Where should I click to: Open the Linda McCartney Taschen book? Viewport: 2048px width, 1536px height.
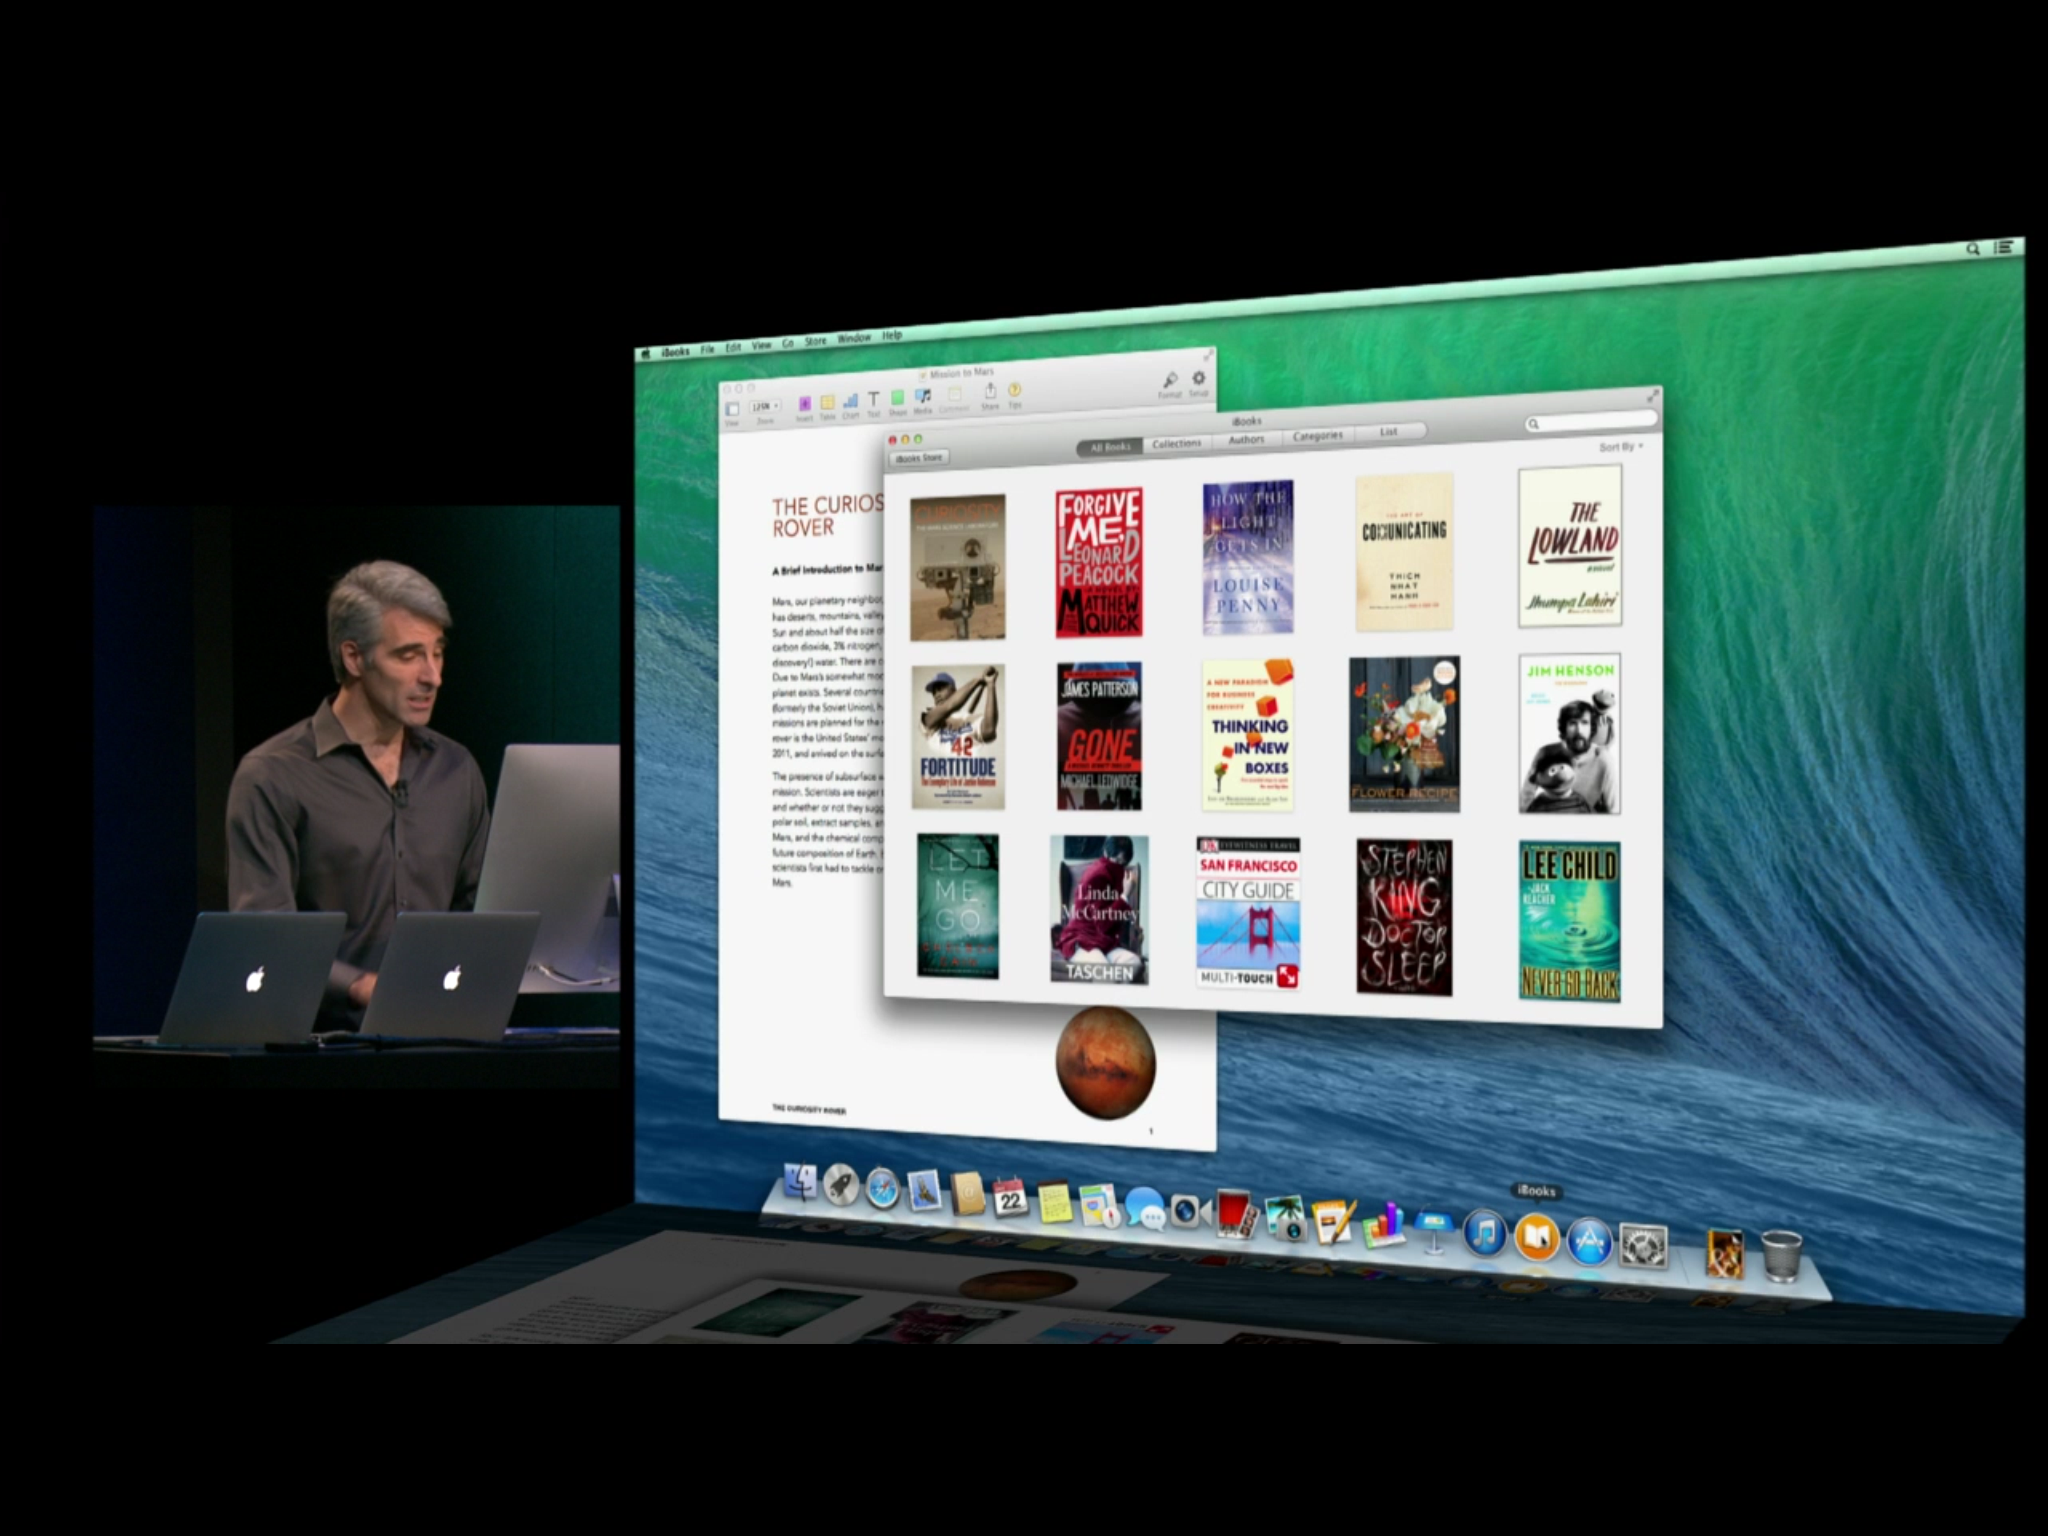tap(1098, 910)
